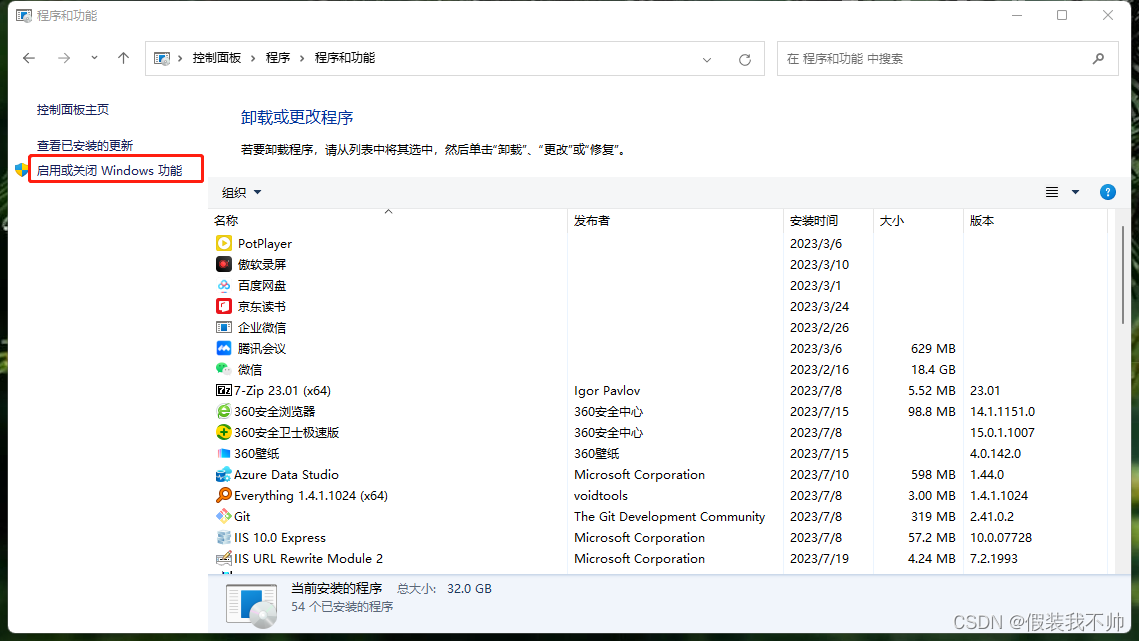Go to 控制面板 via breadcrumb
The height and width of the screenshot is (641, 1139).
pos(217,58)
